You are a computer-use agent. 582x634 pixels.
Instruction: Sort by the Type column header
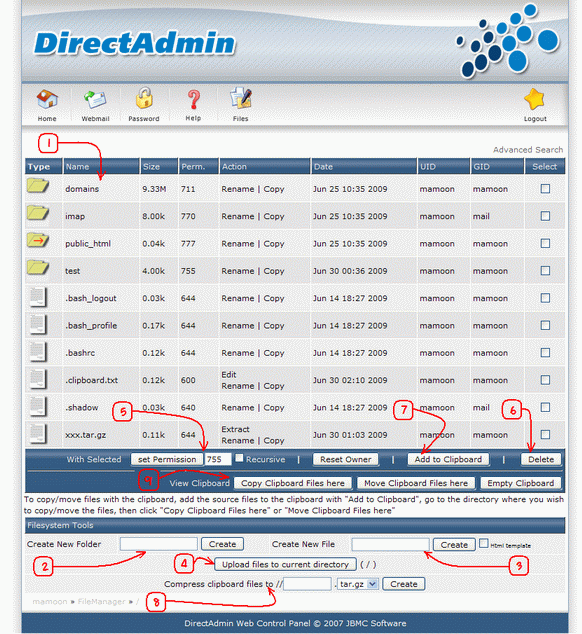[x=39, y=167]
